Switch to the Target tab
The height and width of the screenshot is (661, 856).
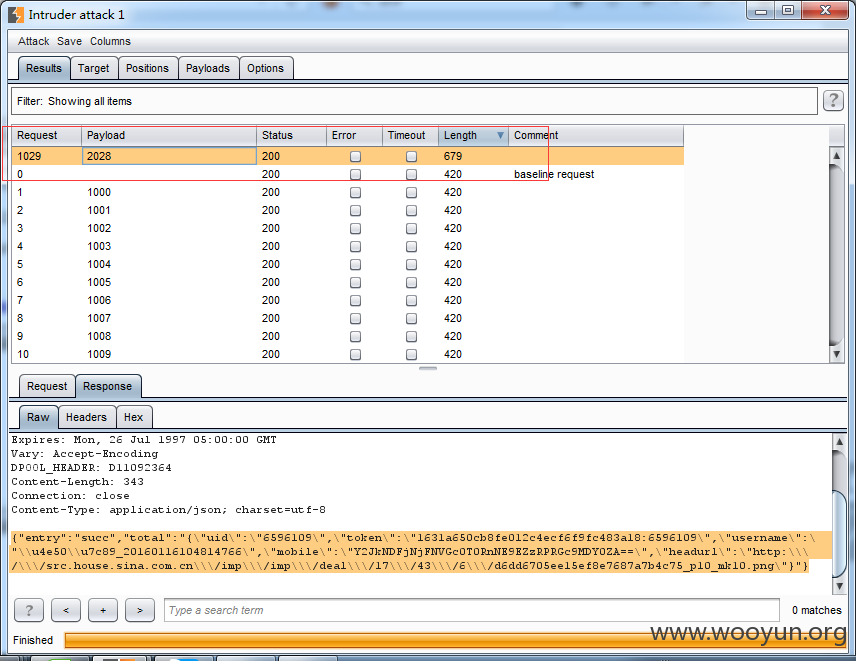(93, 68)
